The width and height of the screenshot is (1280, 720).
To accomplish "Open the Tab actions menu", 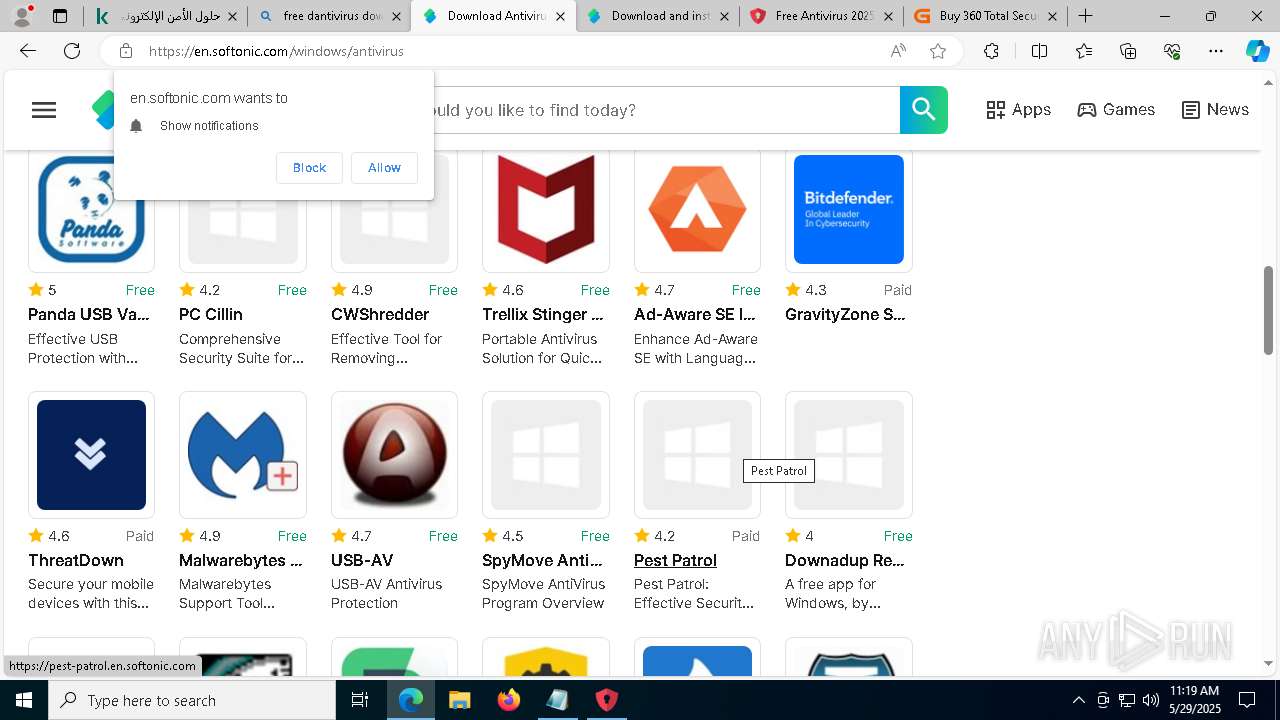I will pos(60,16).
